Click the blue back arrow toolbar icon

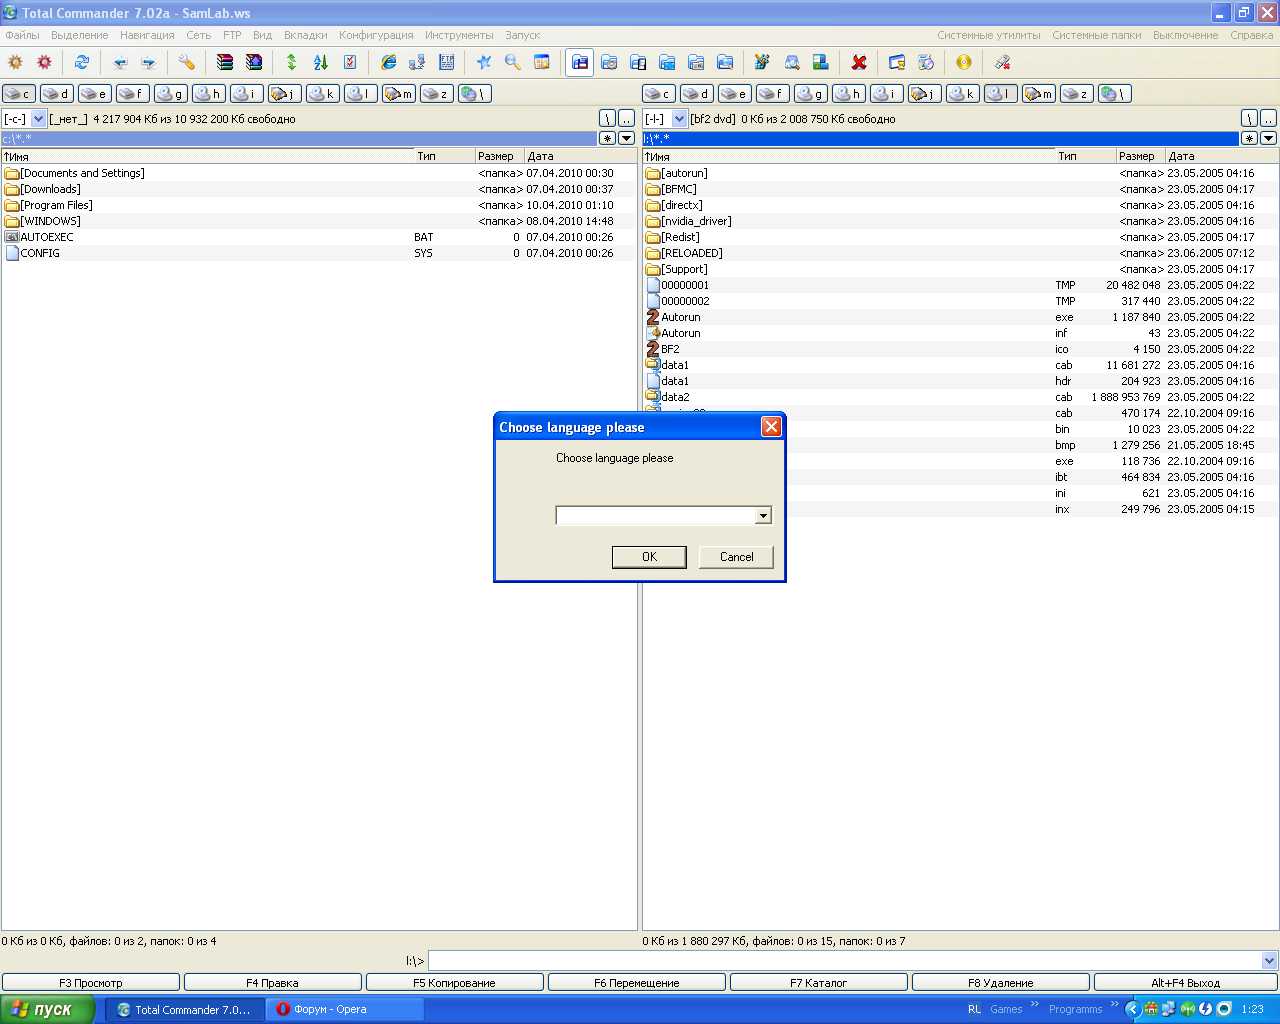click(x=120, y=62)
